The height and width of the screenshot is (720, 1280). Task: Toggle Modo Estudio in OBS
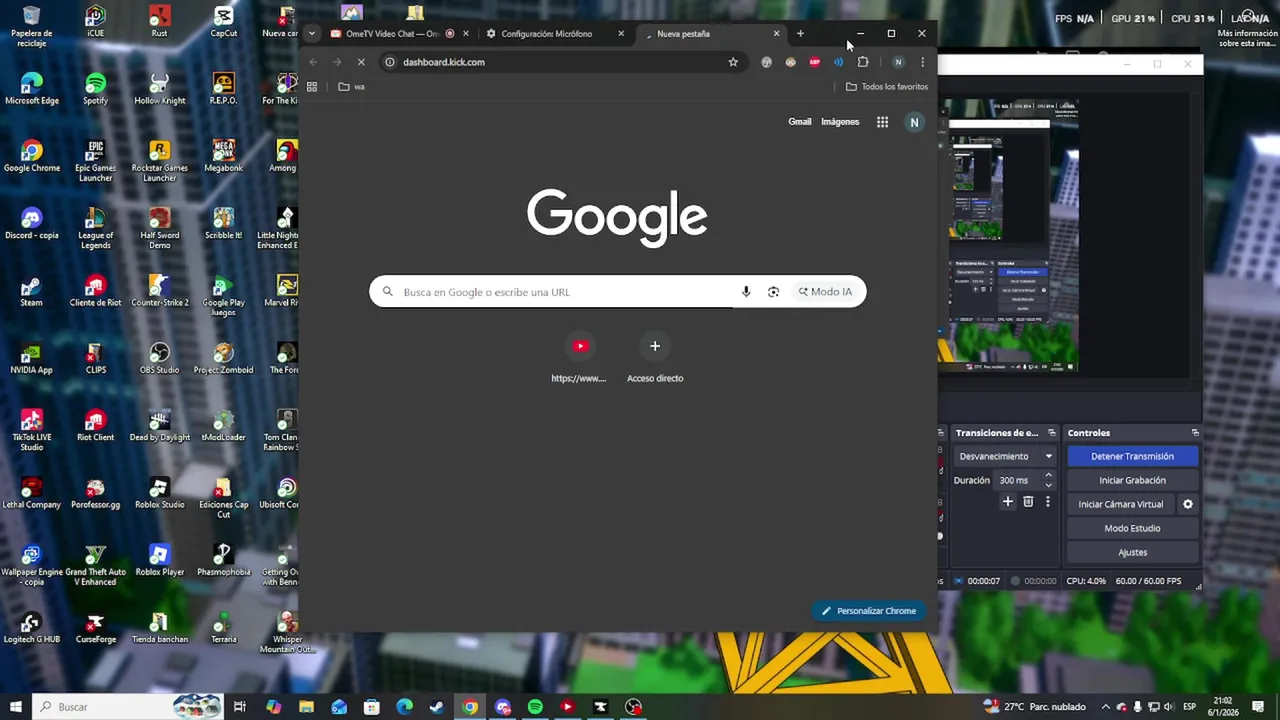tap(1132, 528)
